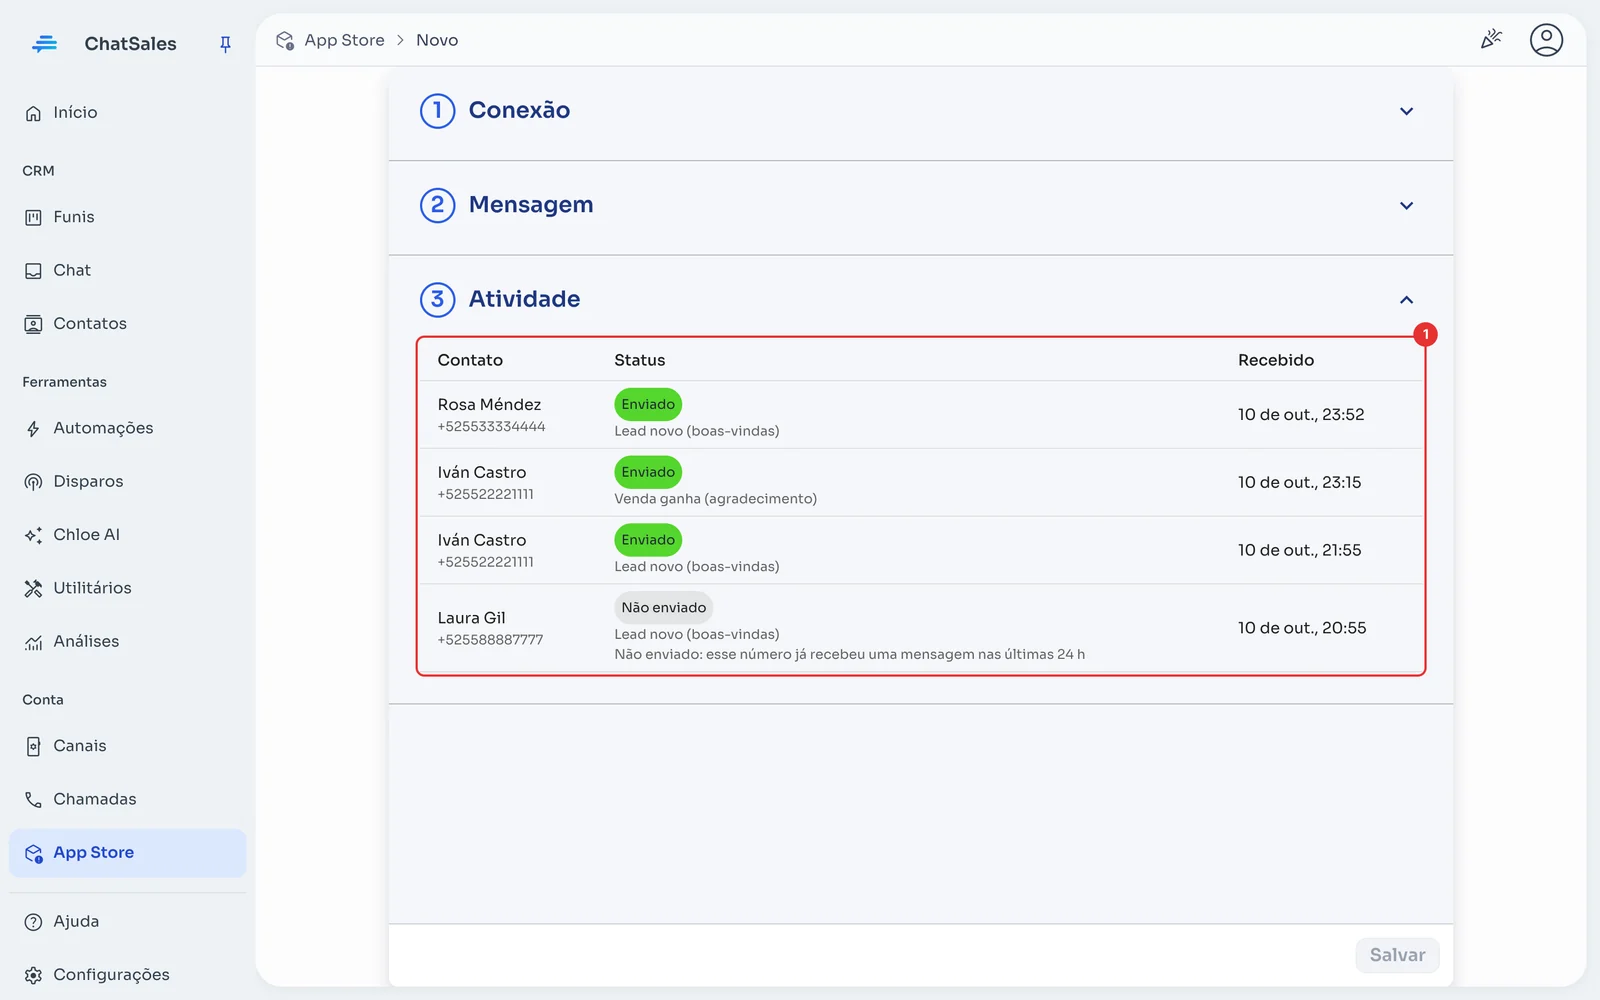Click the Atividade step heading
Screen dimensions: 1600x1000
pyautogui.click(x=524, y=299)
